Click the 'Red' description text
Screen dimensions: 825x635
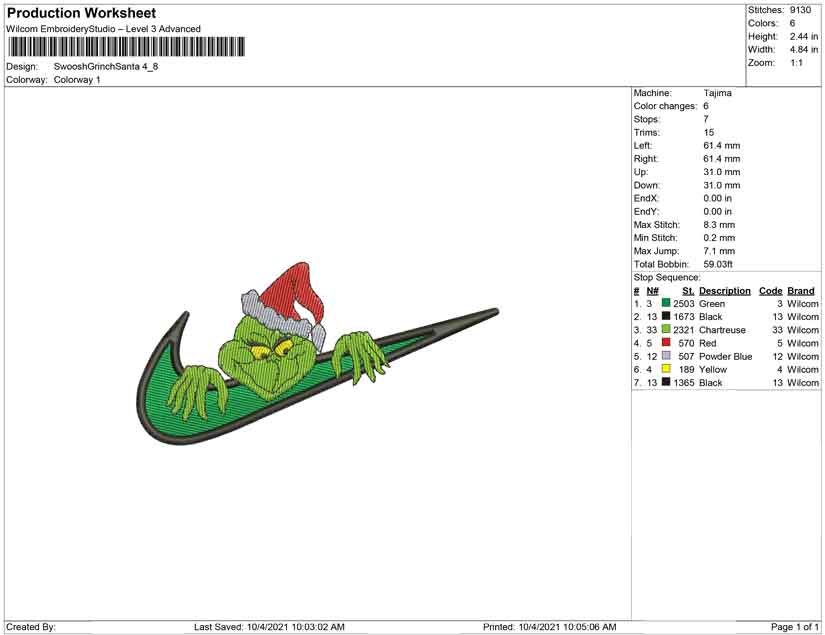tap(708, 343)
